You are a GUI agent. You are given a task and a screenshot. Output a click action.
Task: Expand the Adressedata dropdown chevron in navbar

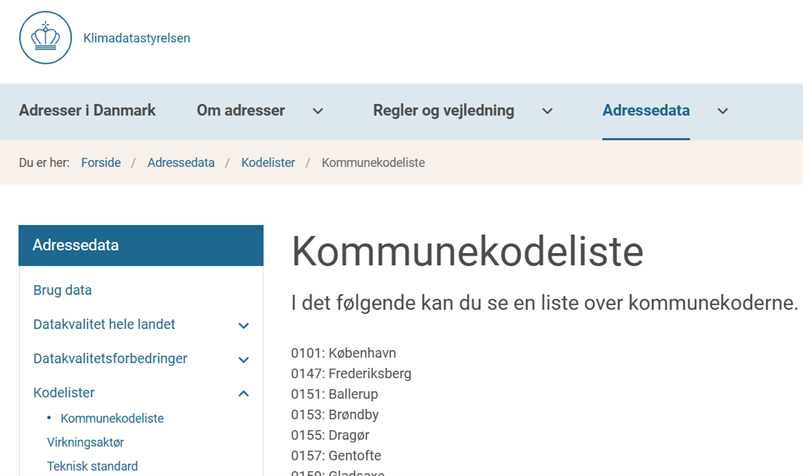pyautogui.click(x=722, y=111)
